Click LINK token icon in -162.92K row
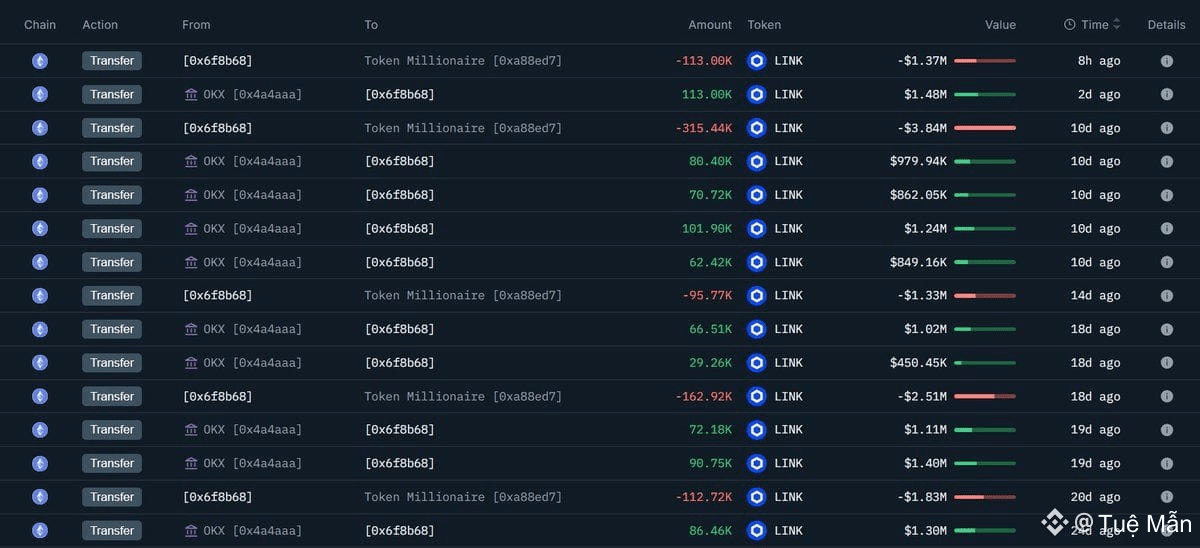 757,396
